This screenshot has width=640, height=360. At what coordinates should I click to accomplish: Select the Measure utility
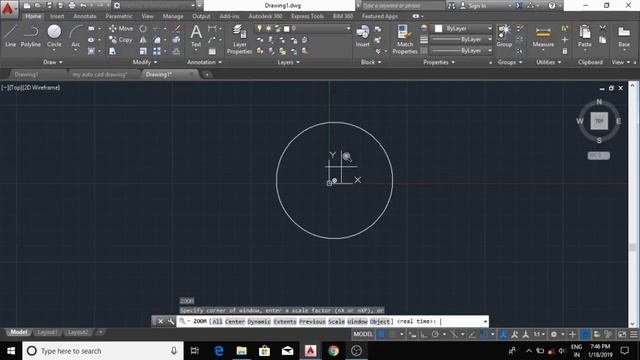[x=543, y=37]
